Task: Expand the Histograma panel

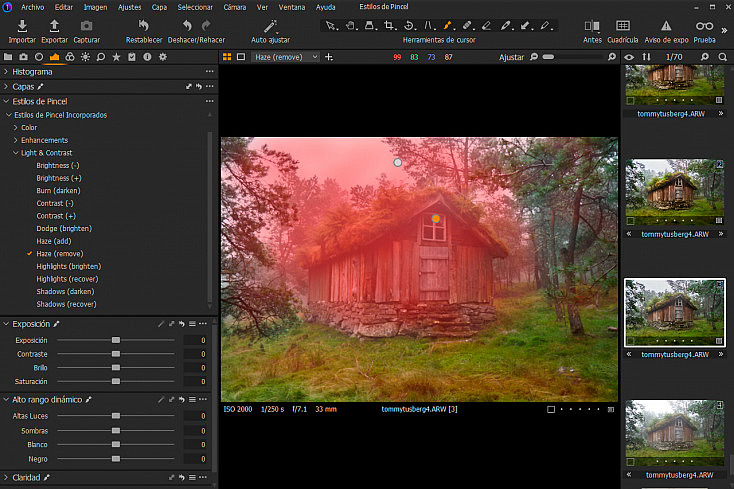Action: coord(6,72)
